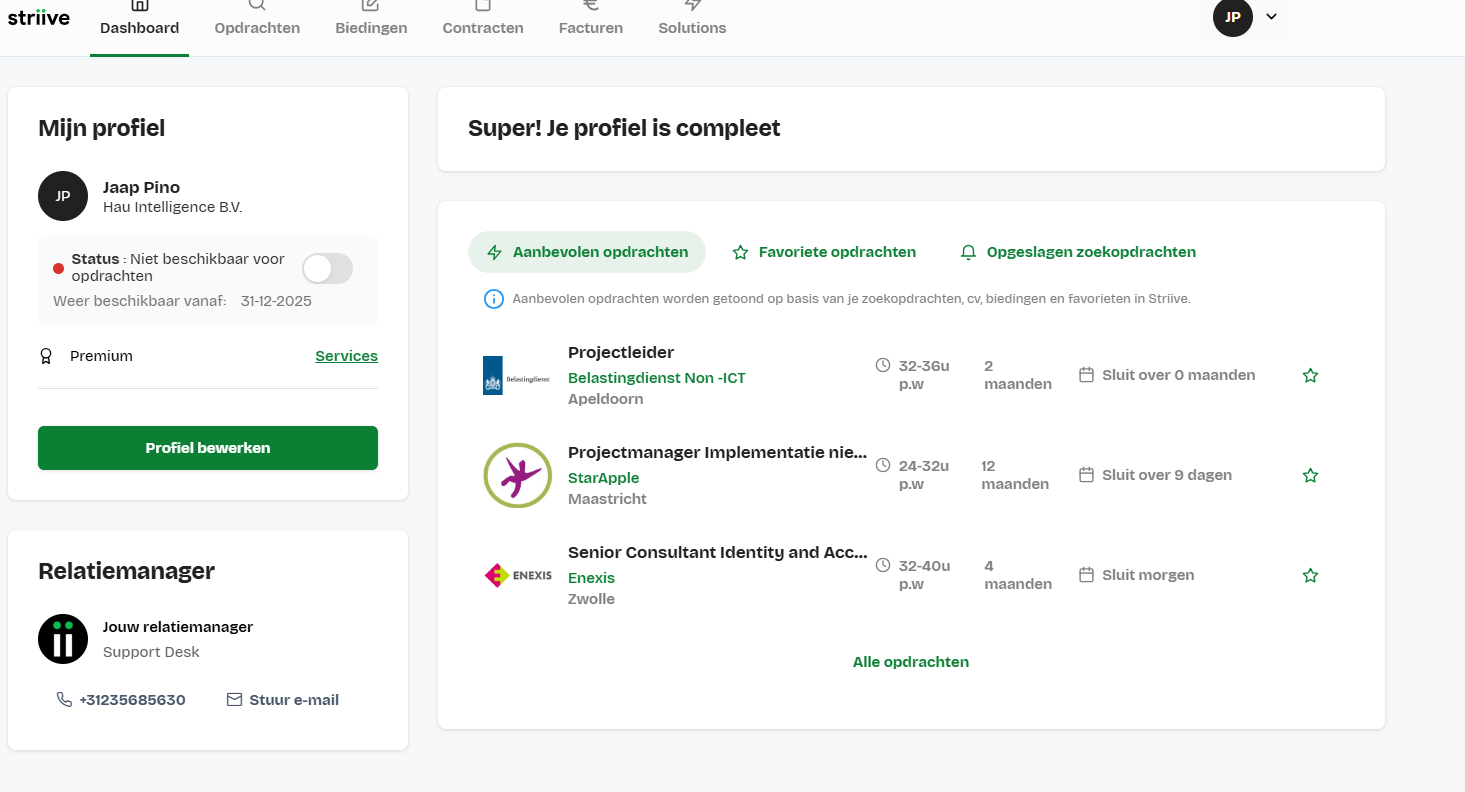Viewport: 1465px width, 792px height.
Task: Open Projectmanager Implementatie assignment
Action: click(x=717, y=452)
